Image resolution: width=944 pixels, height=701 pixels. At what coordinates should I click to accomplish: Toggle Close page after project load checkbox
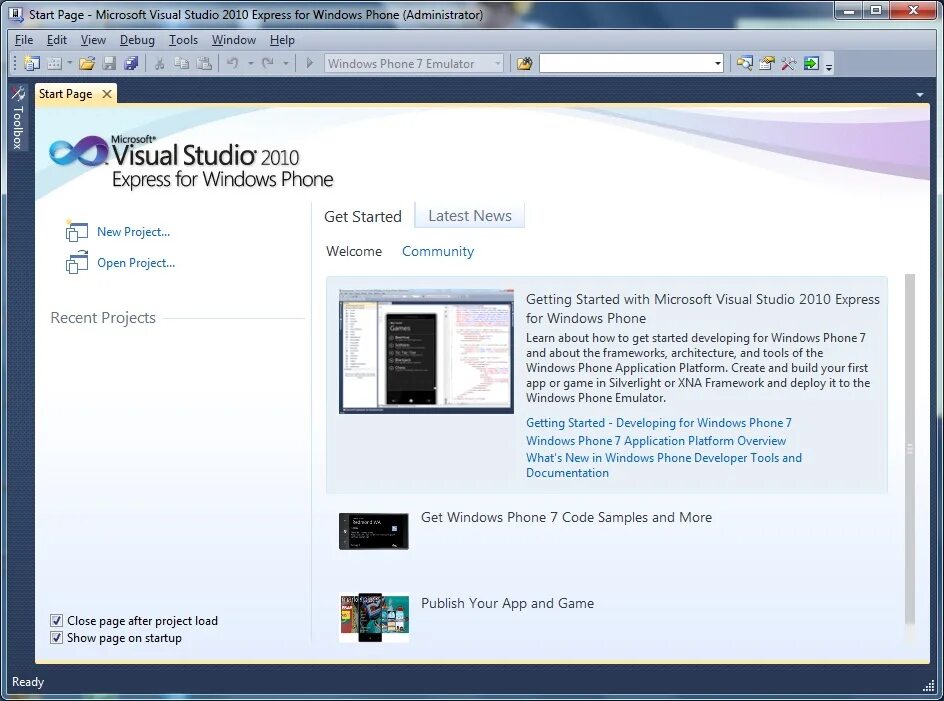[57, 620]
